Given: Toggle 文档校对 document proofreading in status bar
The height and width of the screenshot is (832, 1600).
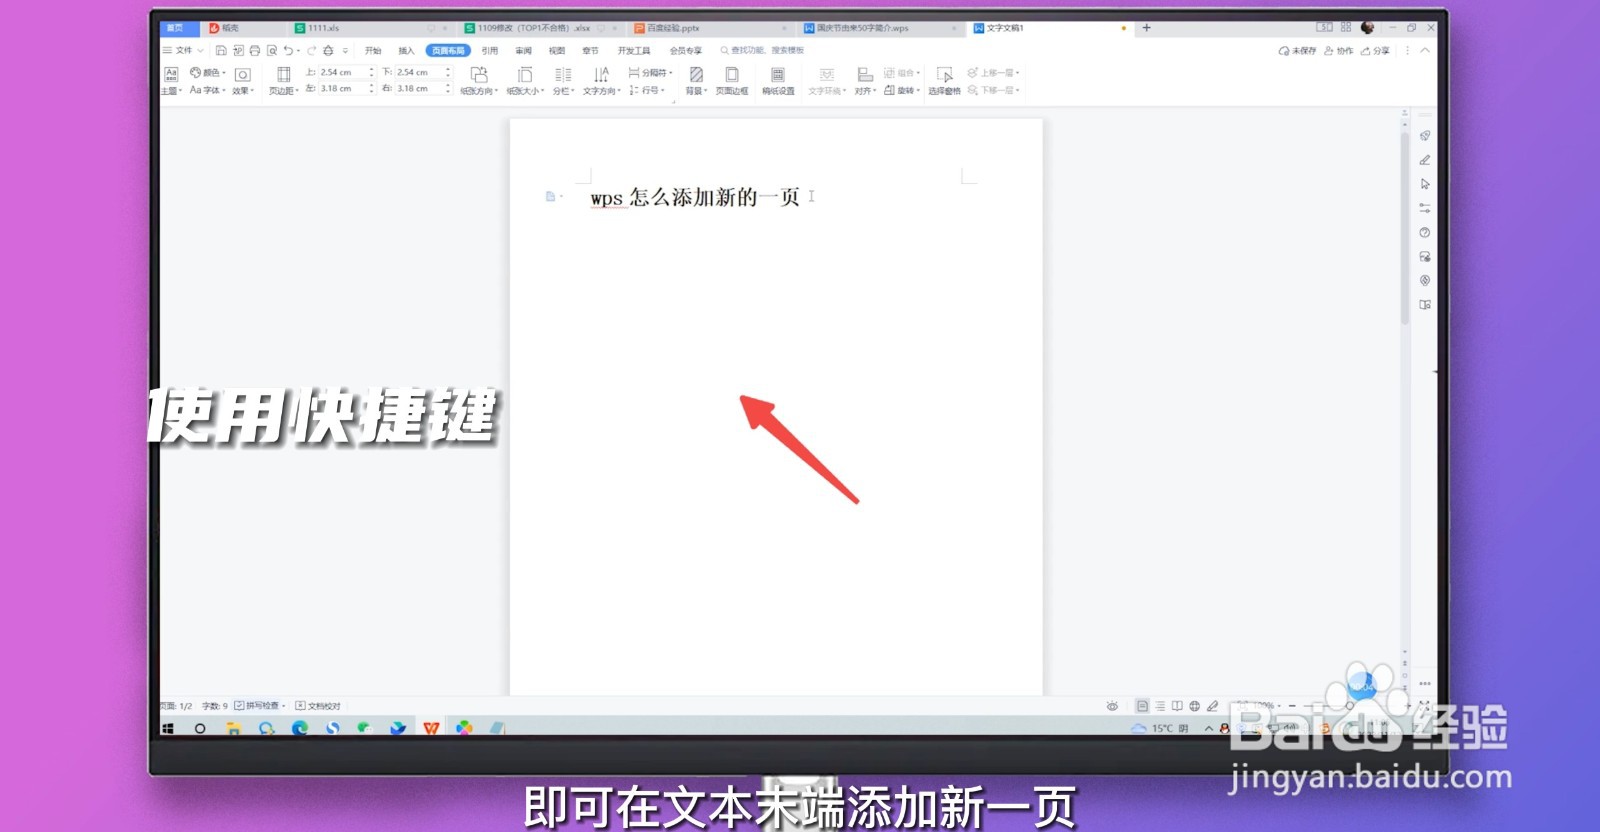Looking at the screenshot, I should coord(318,706).
